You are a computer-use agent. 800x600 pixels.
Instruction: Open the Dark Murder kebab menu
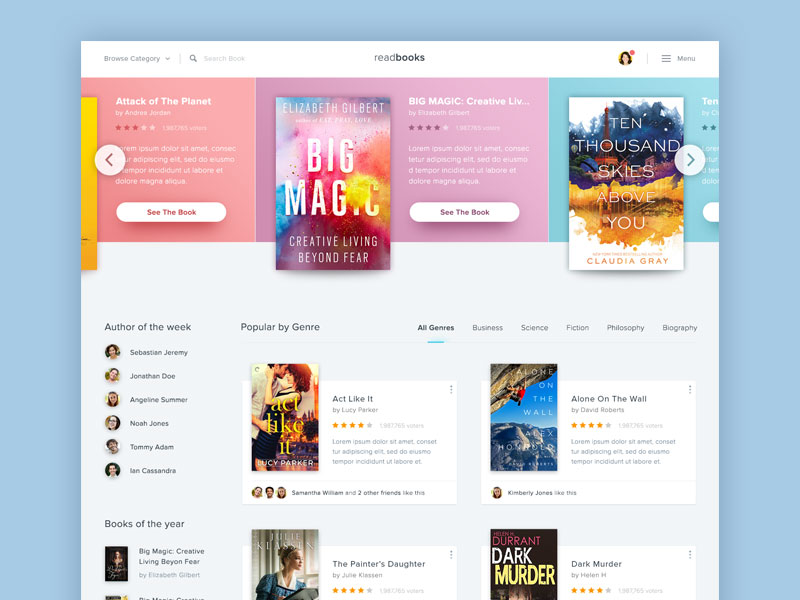(692, 555)
